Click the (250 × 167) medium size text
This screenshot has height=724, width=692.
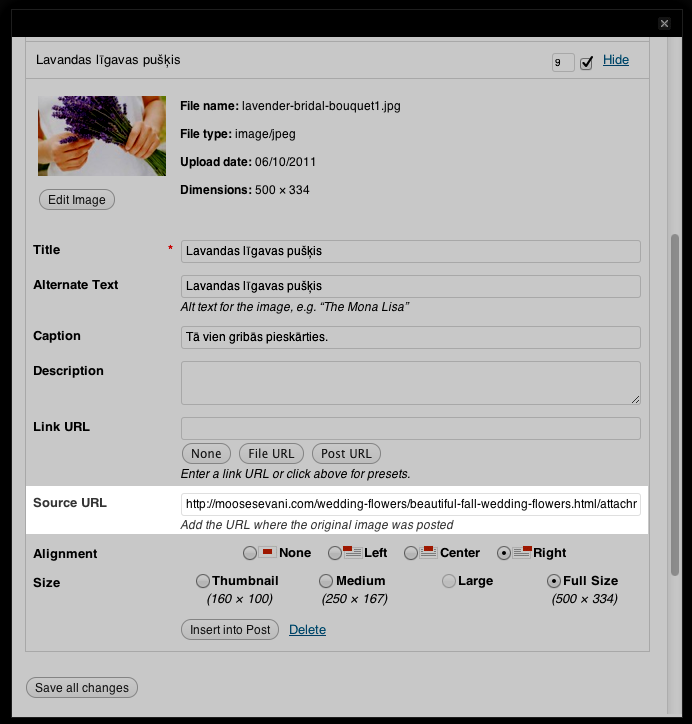click(355, 599)
